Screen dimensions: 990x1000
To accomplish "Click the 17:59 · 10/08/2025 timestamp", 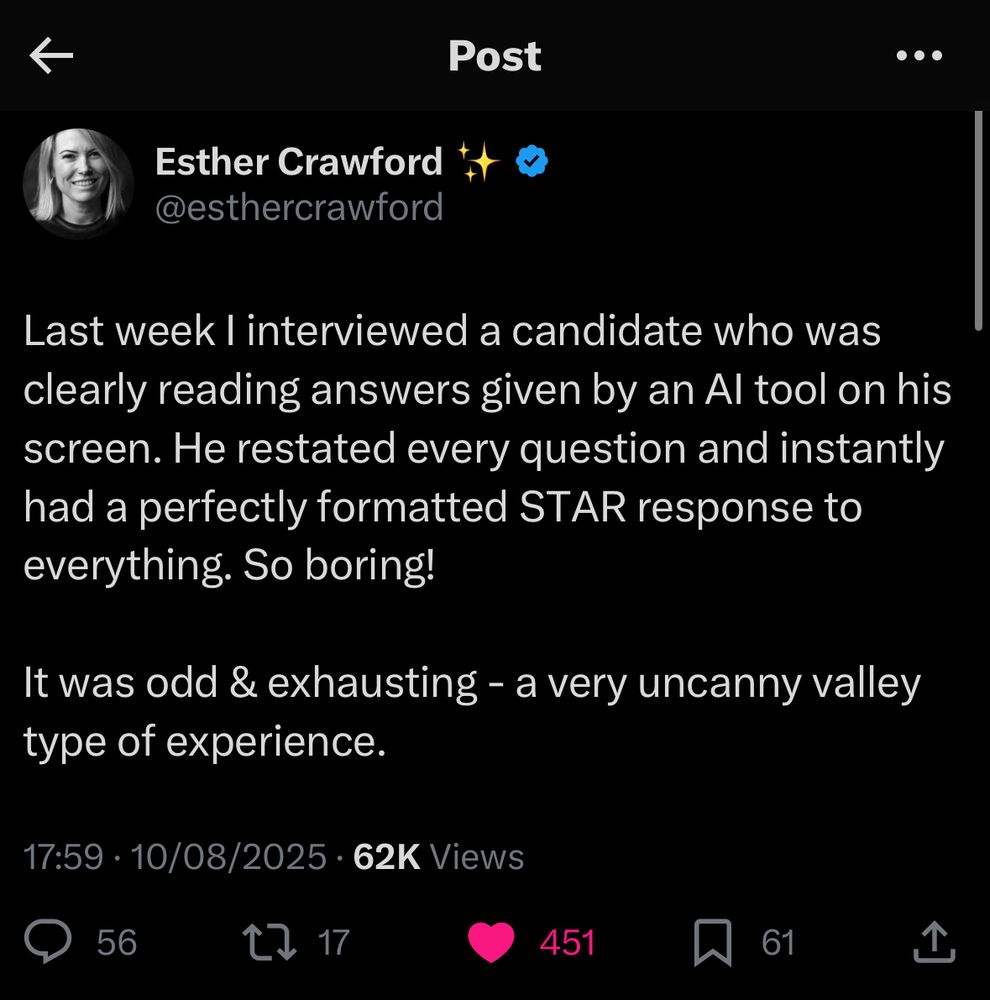I will pos(175,857).
